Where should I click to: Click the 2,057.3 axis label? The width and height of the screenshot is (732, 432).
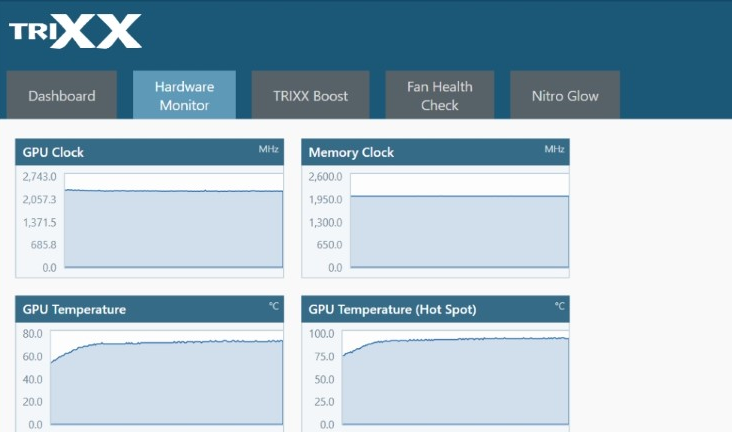pyautogui.click(x=40, y=199)
